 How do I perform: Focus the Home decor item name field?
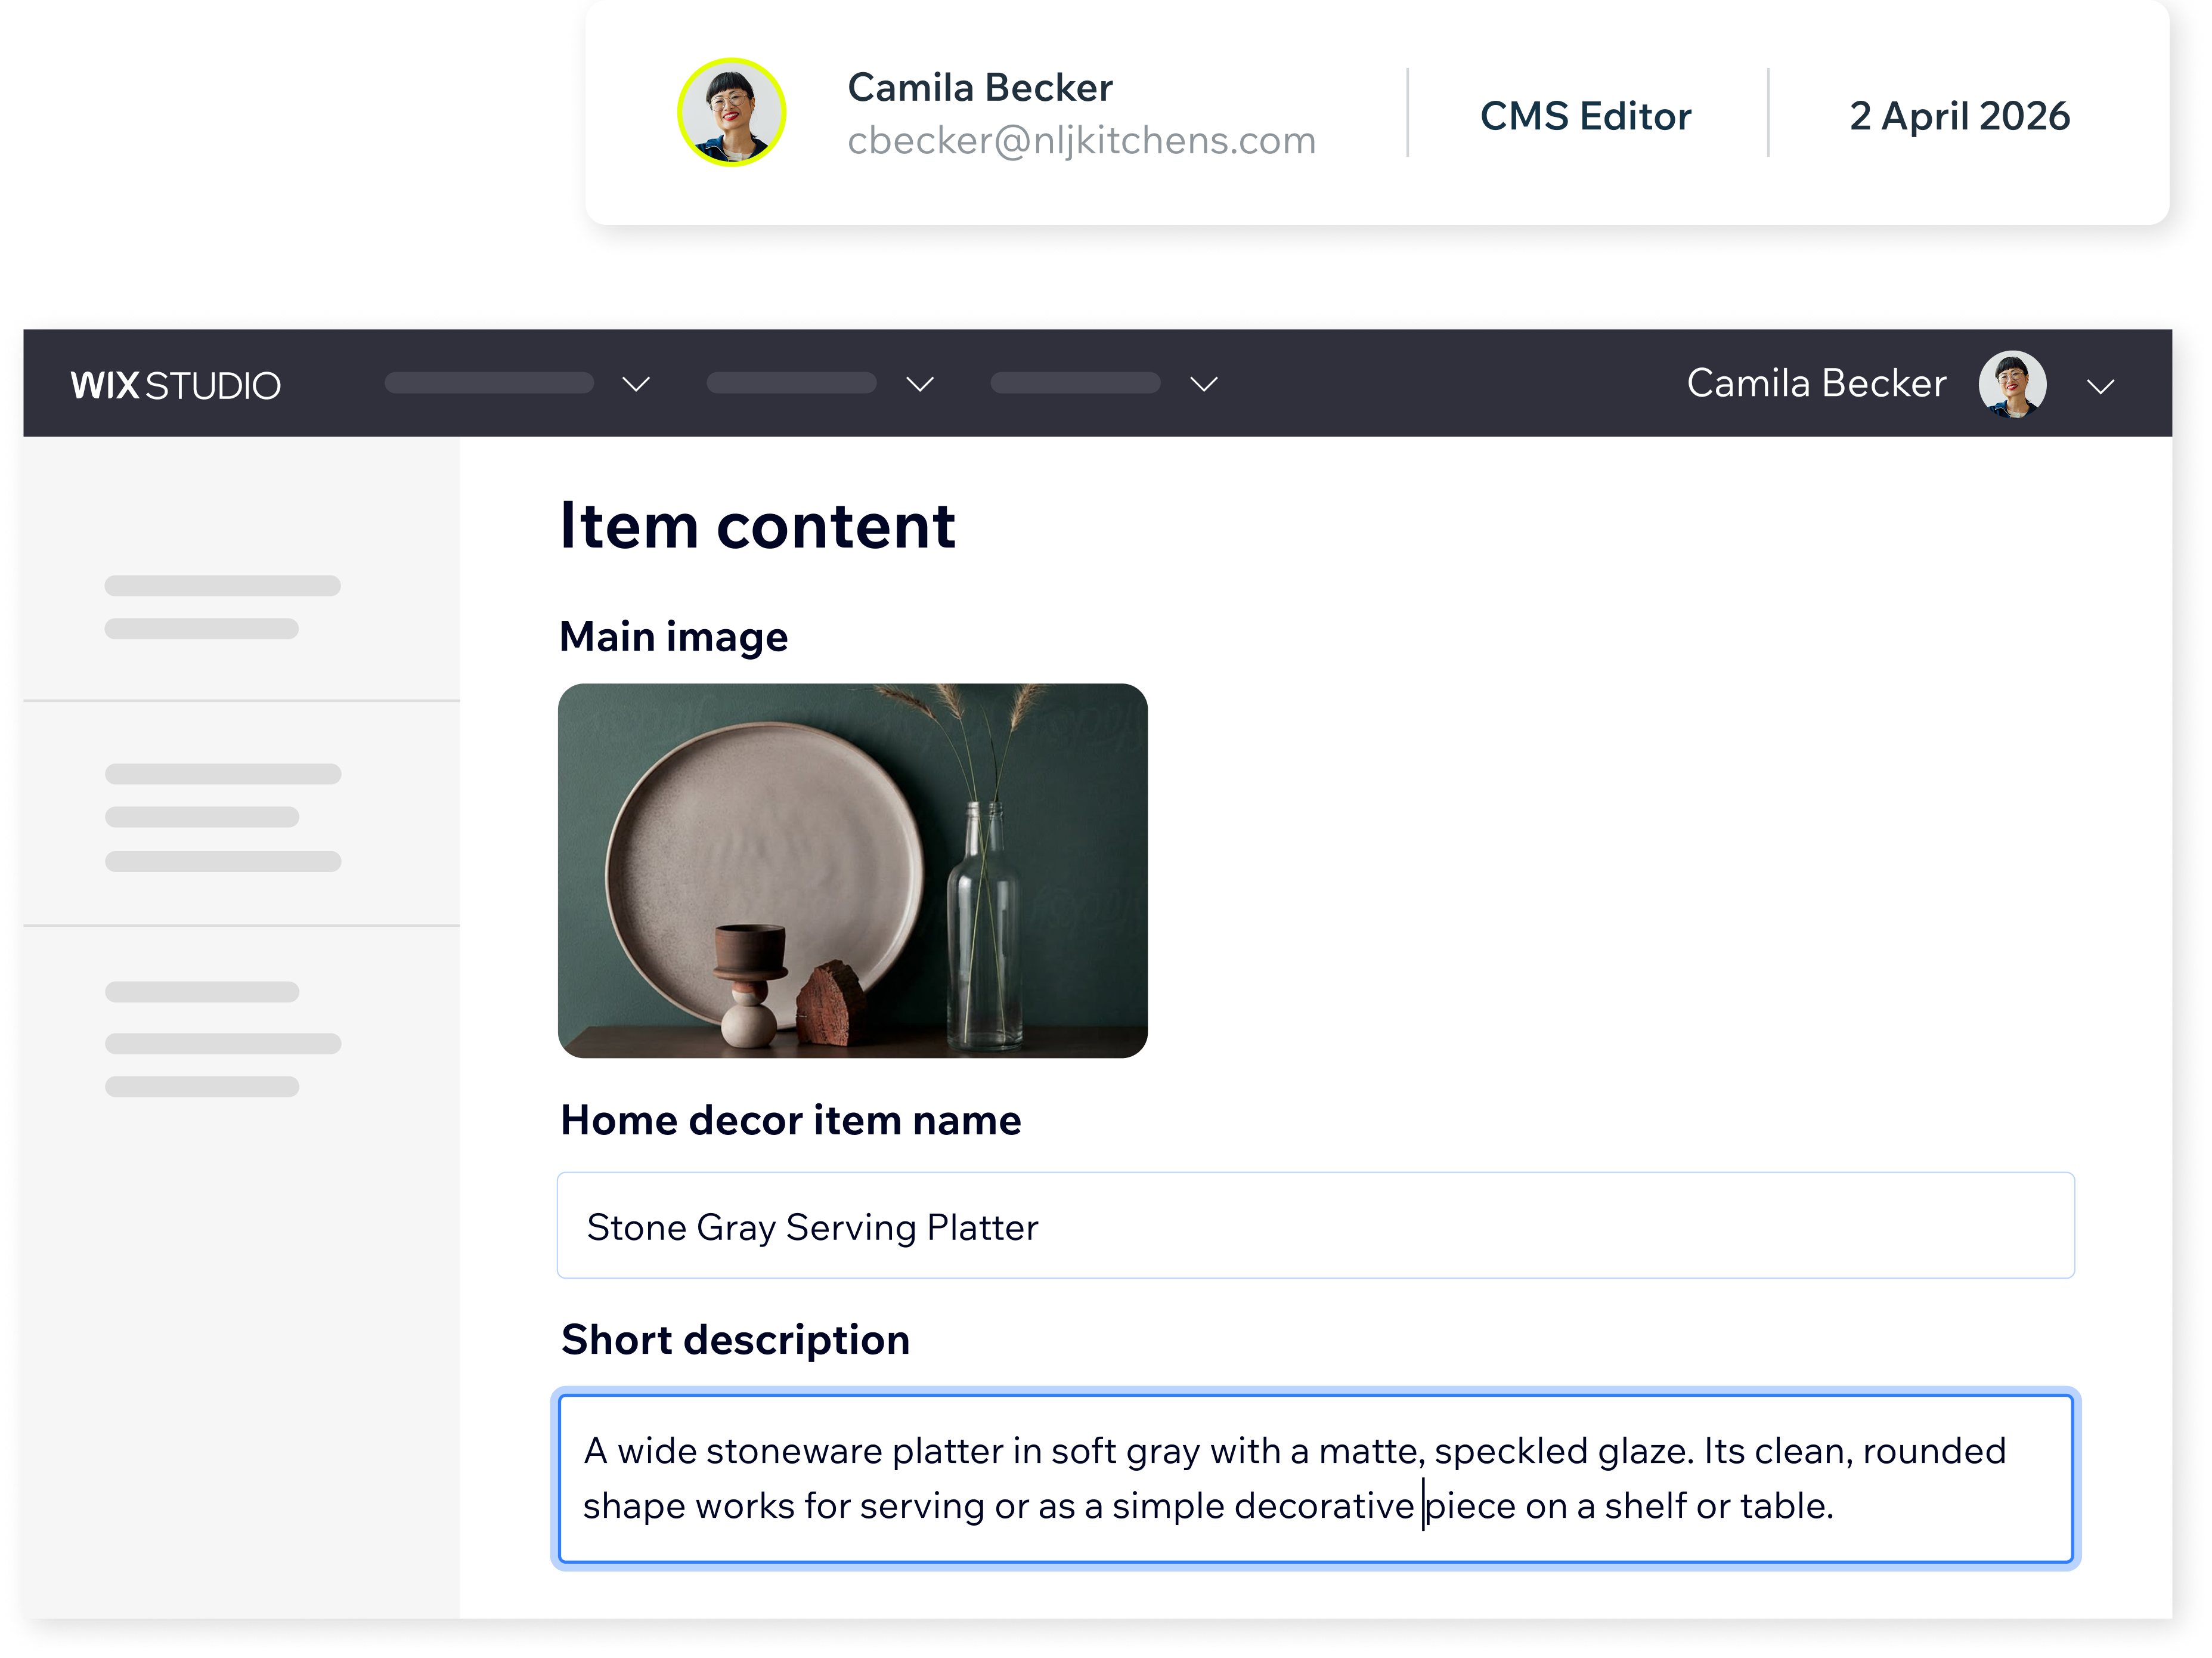(x=1315, y=1225)
